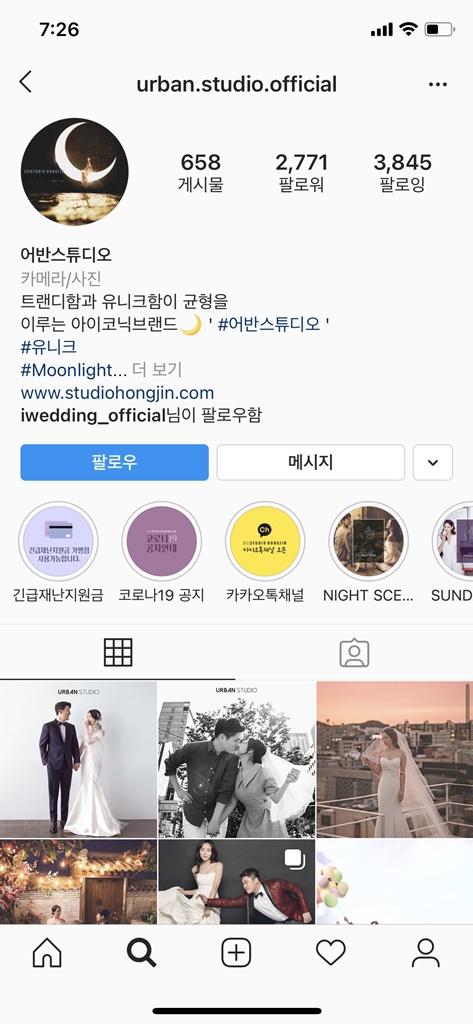This screenshot has width=473, height=1024.
Task: Switch to the tagged photos tab
Action: 354,652
